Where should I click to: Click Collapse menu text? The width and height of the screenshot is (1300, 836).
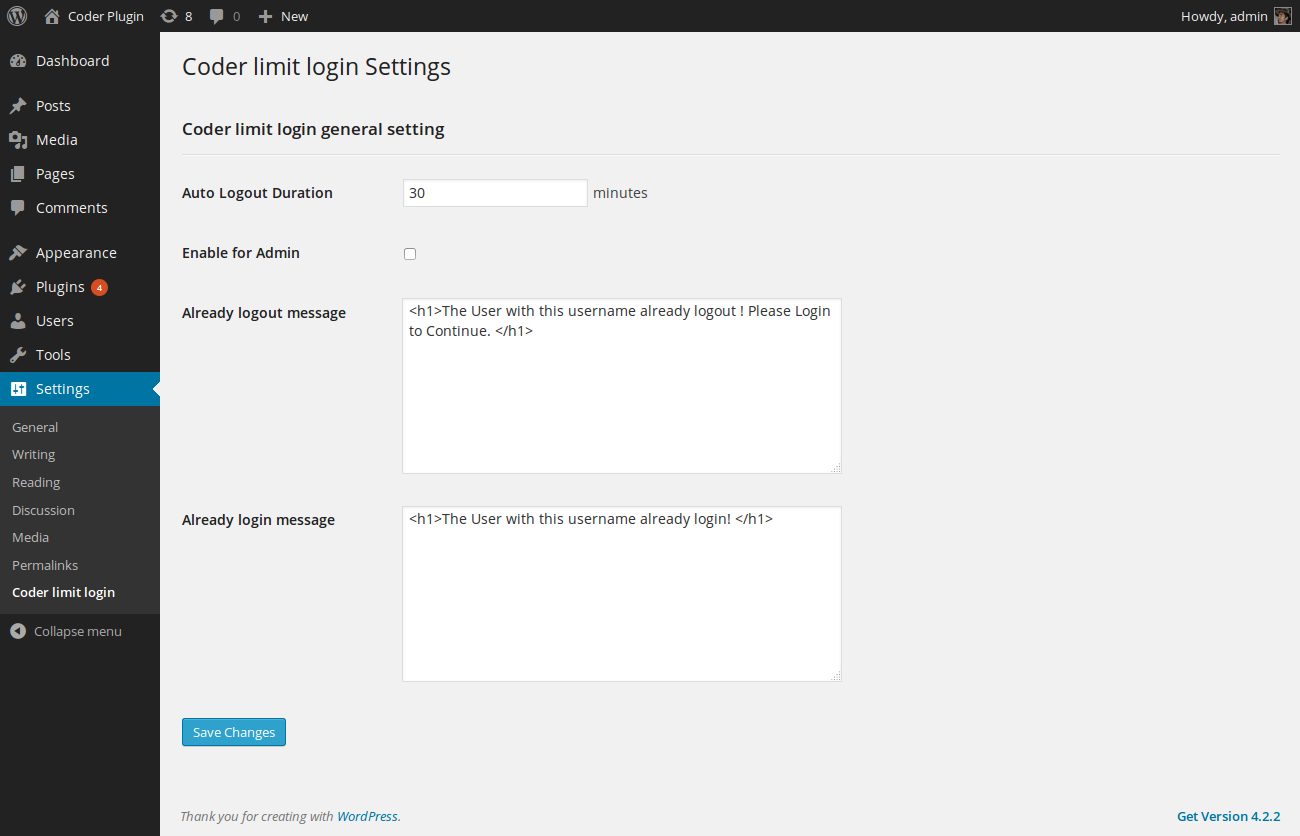point(78,631)
